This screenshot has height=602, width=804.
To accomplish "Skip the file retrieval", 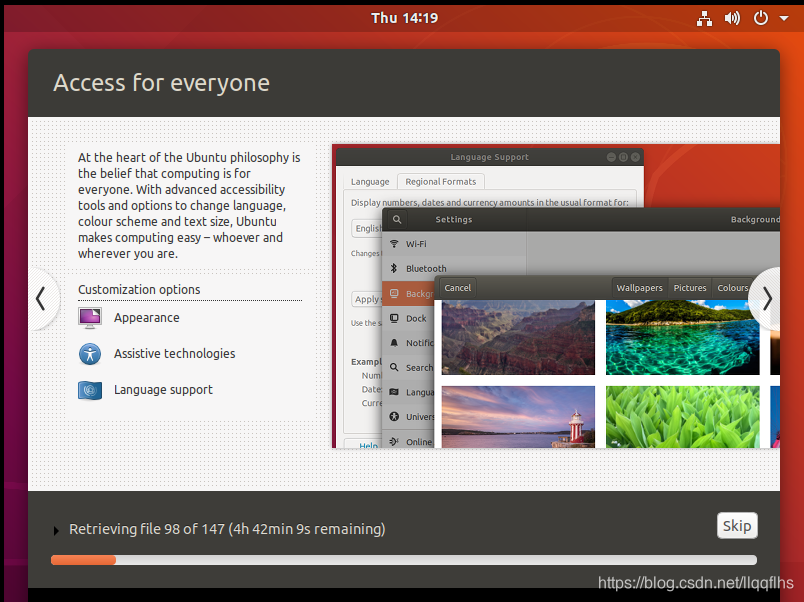I will point(737,526).
